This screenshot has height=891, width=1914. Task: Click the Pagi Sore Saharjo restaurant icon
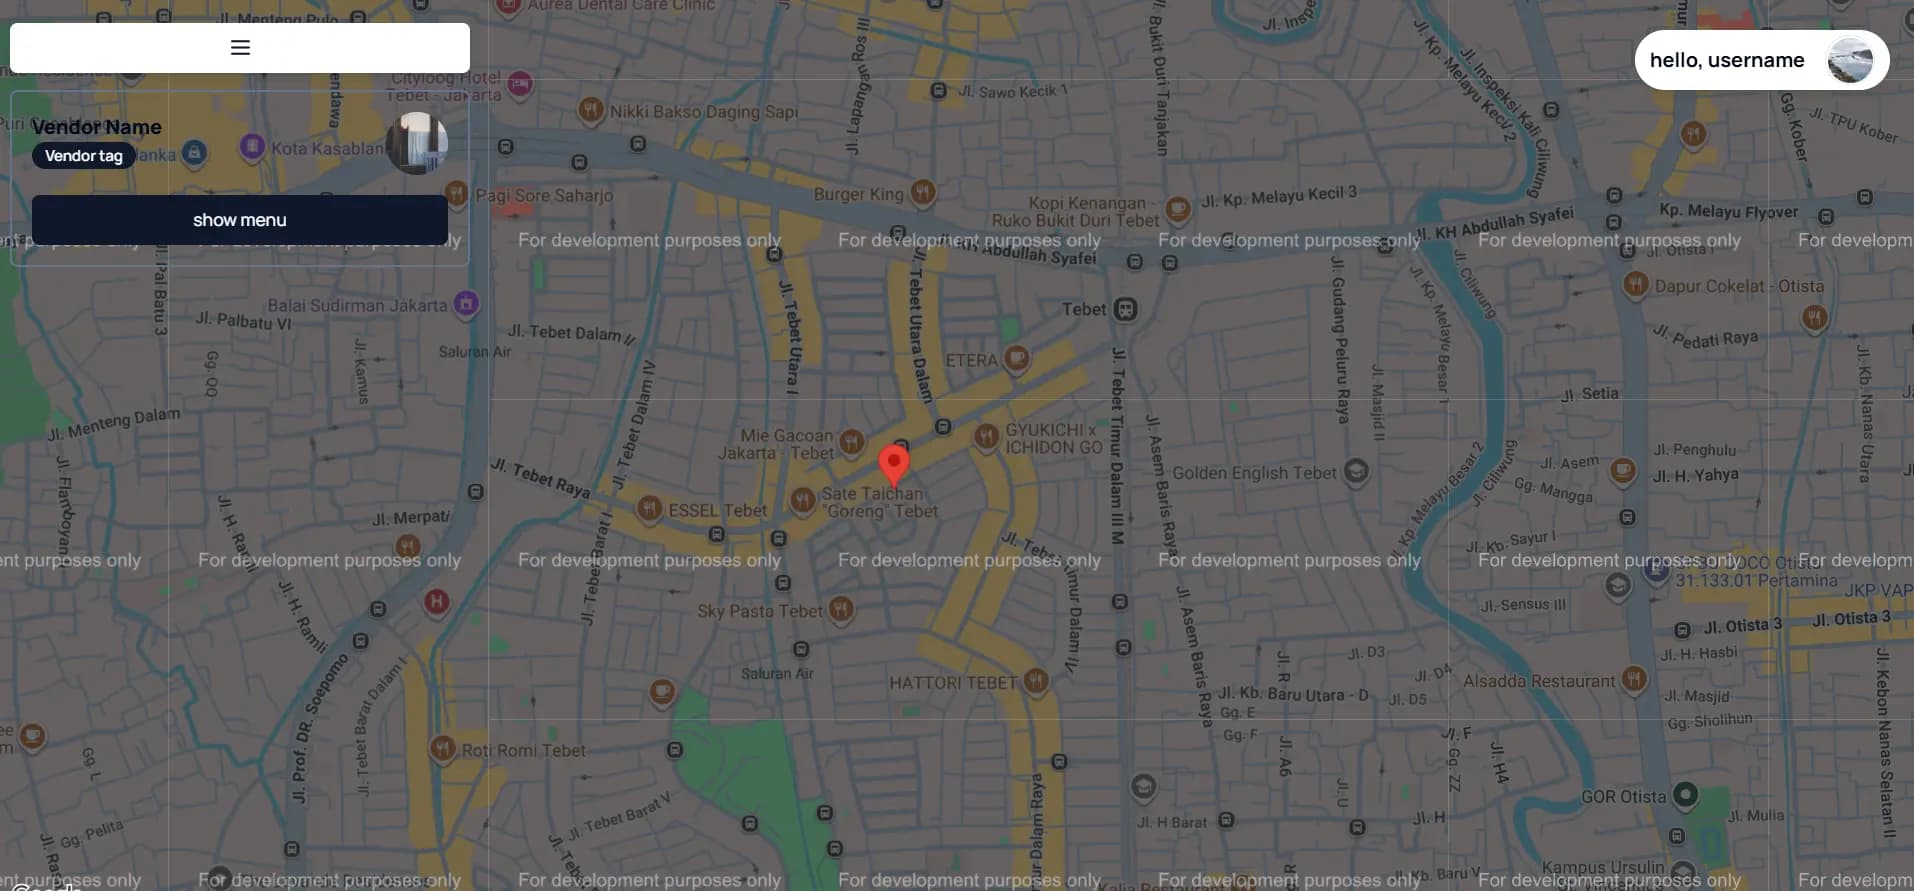pyautogui.click(x=456, y=192)
